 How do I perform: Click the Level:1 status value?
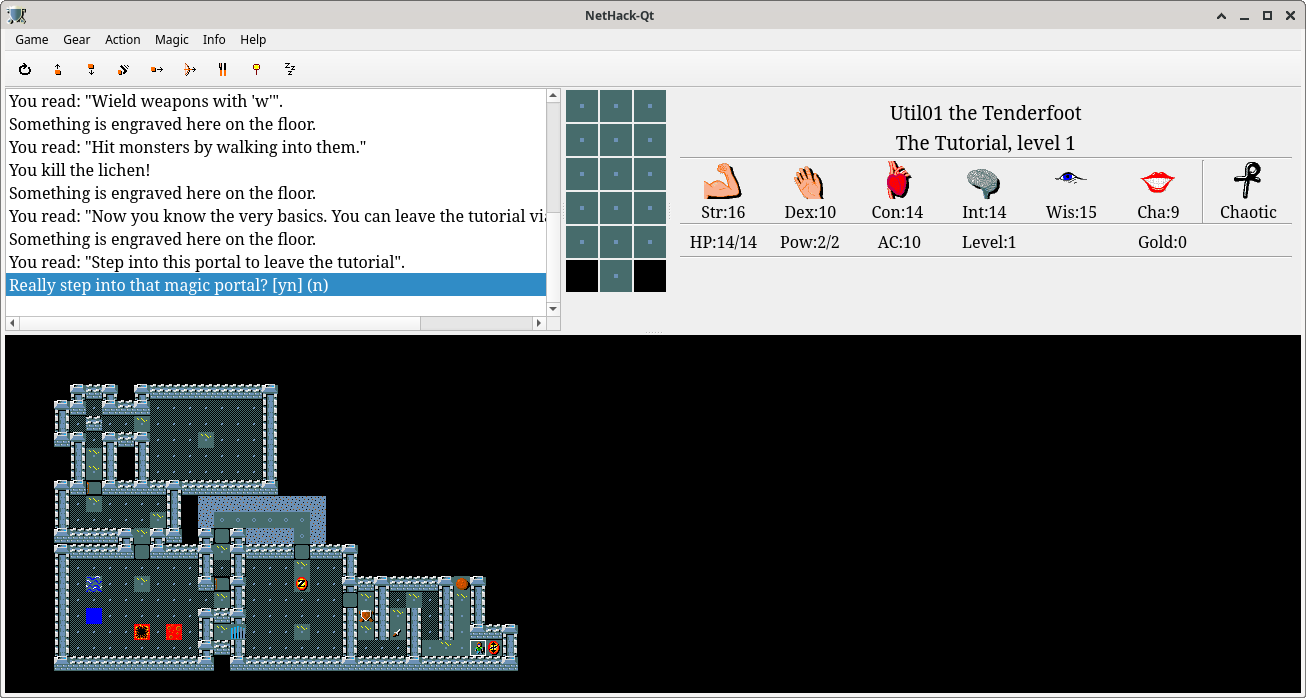(989, 242)
